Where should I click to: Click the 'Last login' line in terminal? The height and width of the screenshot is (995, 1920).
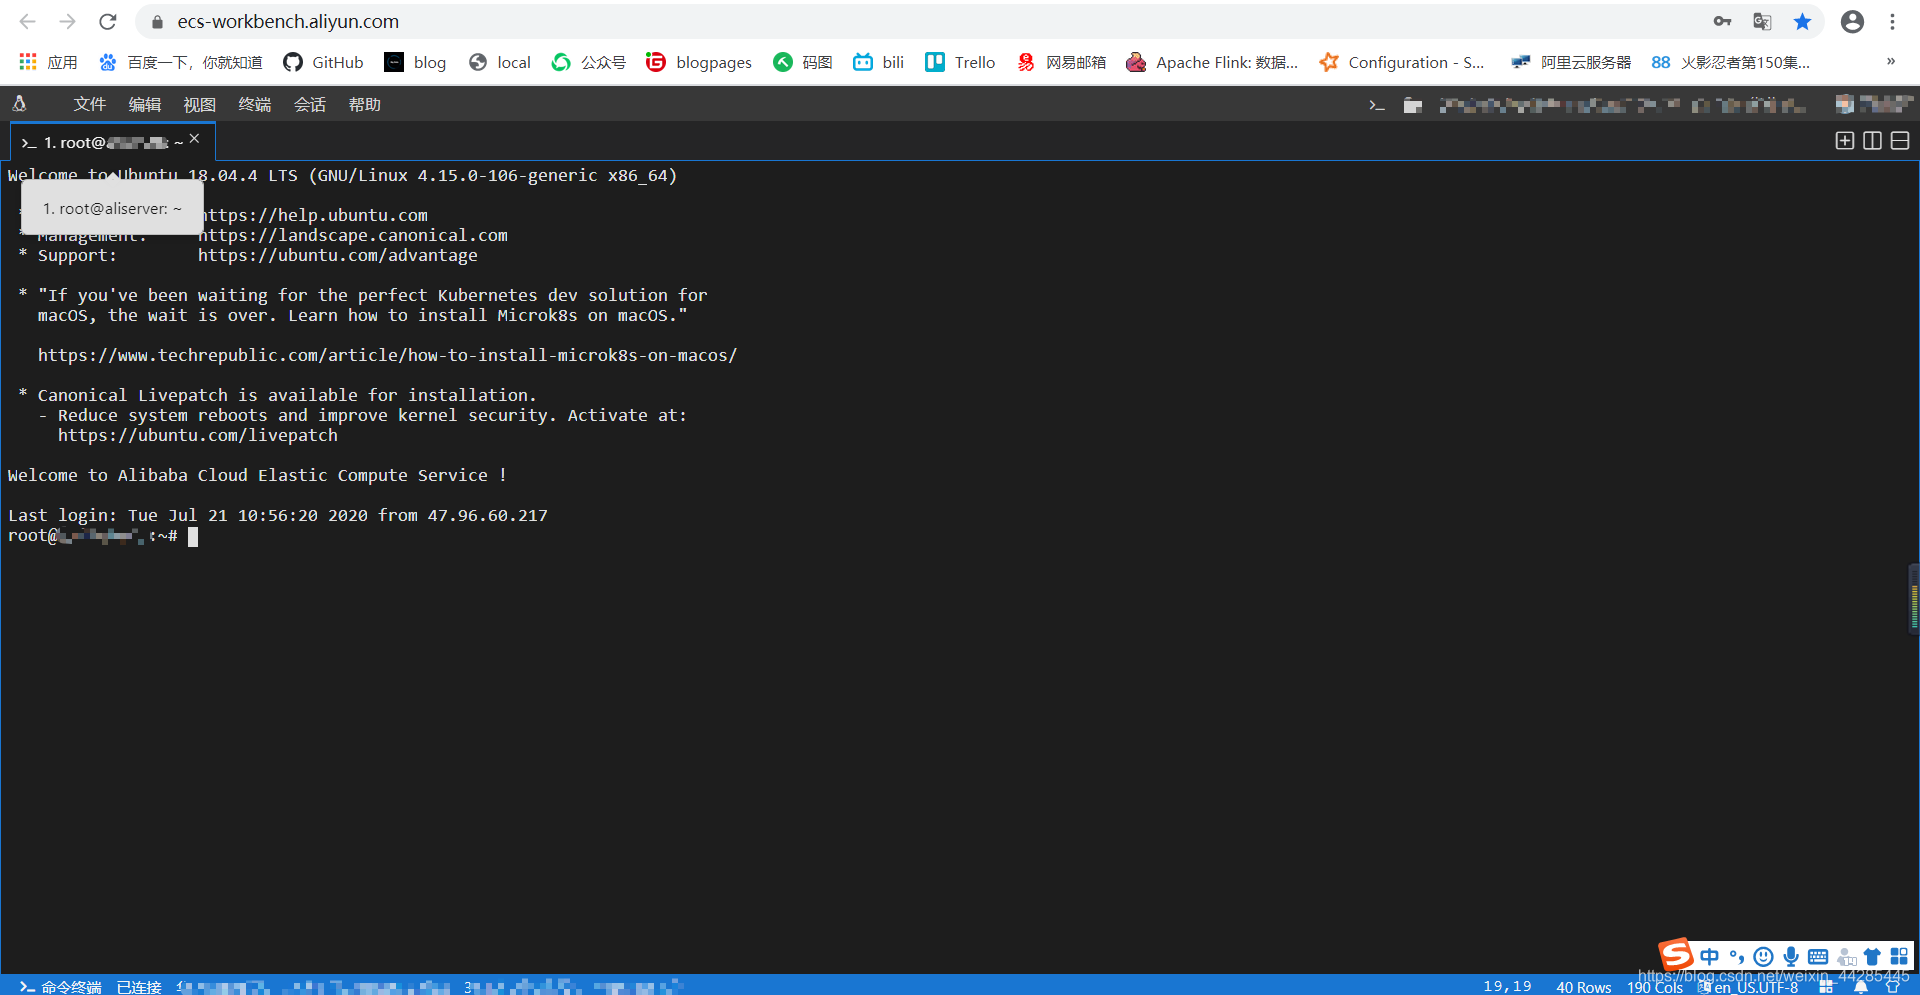[x=277, y=515]
